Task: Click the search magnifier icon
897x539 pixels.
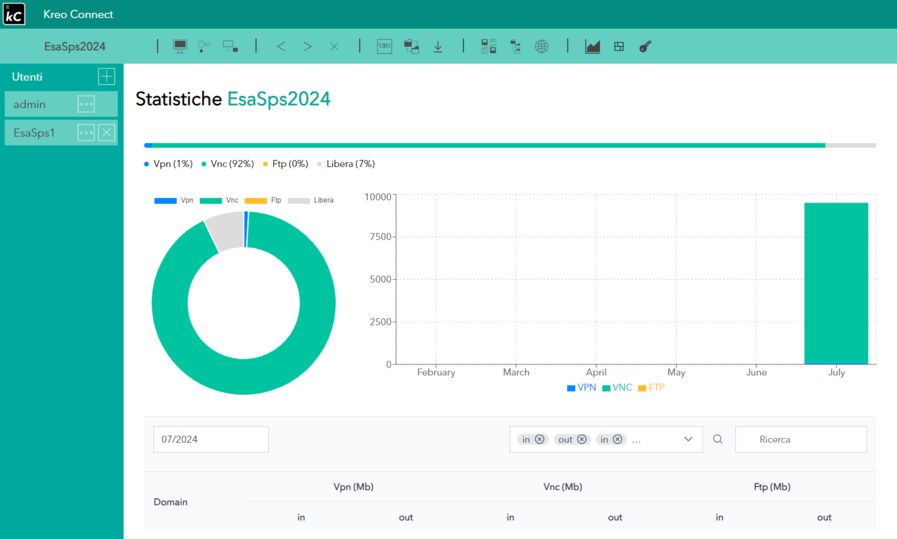Action: pyautogui.click(x=718, y=439)
